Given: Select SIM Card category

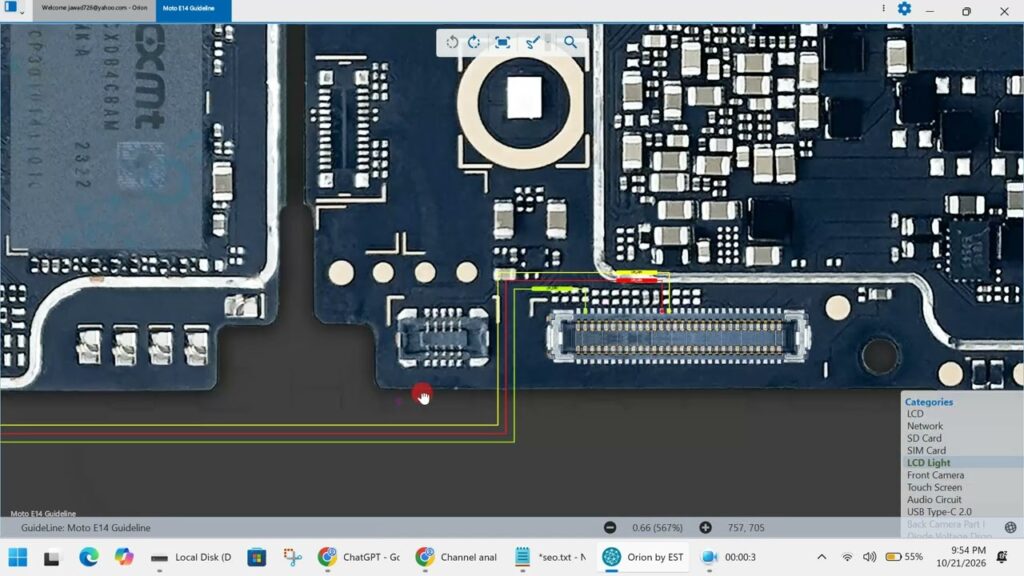Looking at the screenshot, I should [x=926, y=451].
